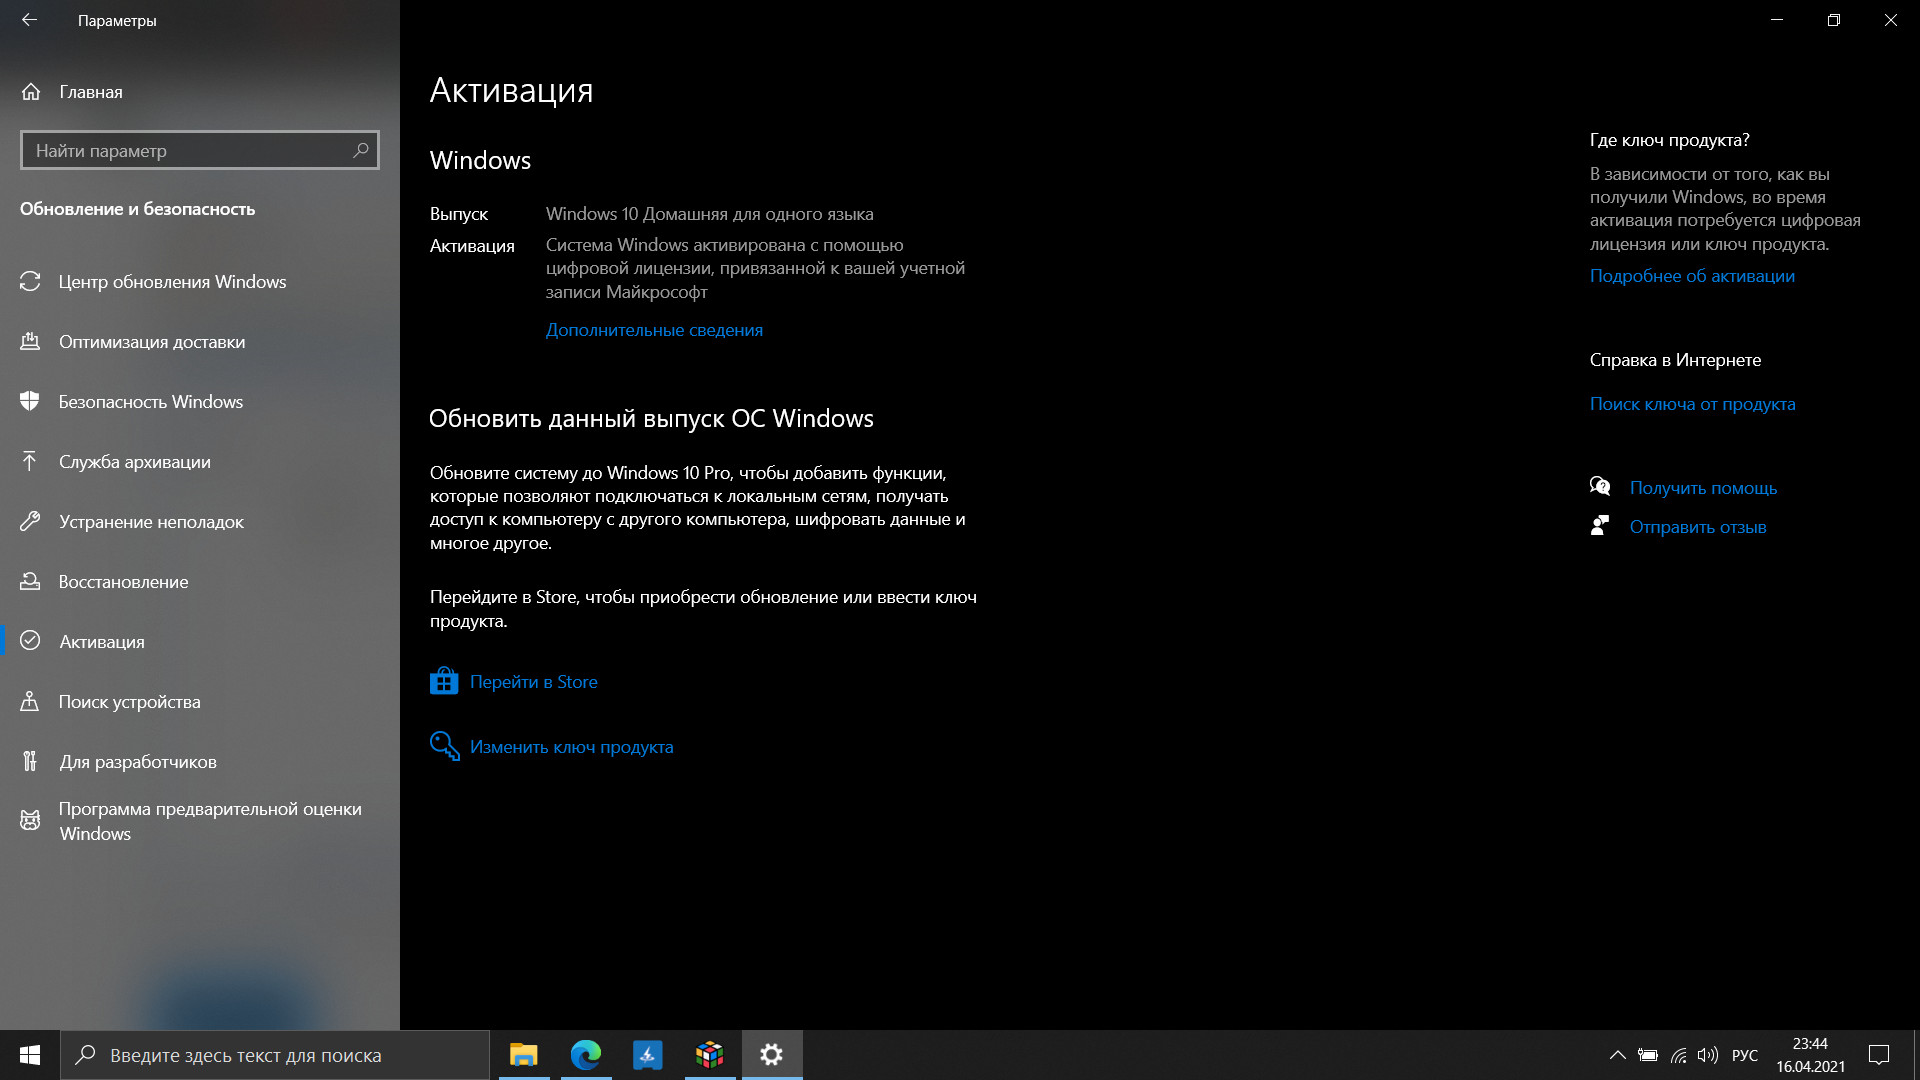This screenshot has height=1080, width=1920.
Task: Click the search magnifier in Найти параметр box
Action: point(361,150)
